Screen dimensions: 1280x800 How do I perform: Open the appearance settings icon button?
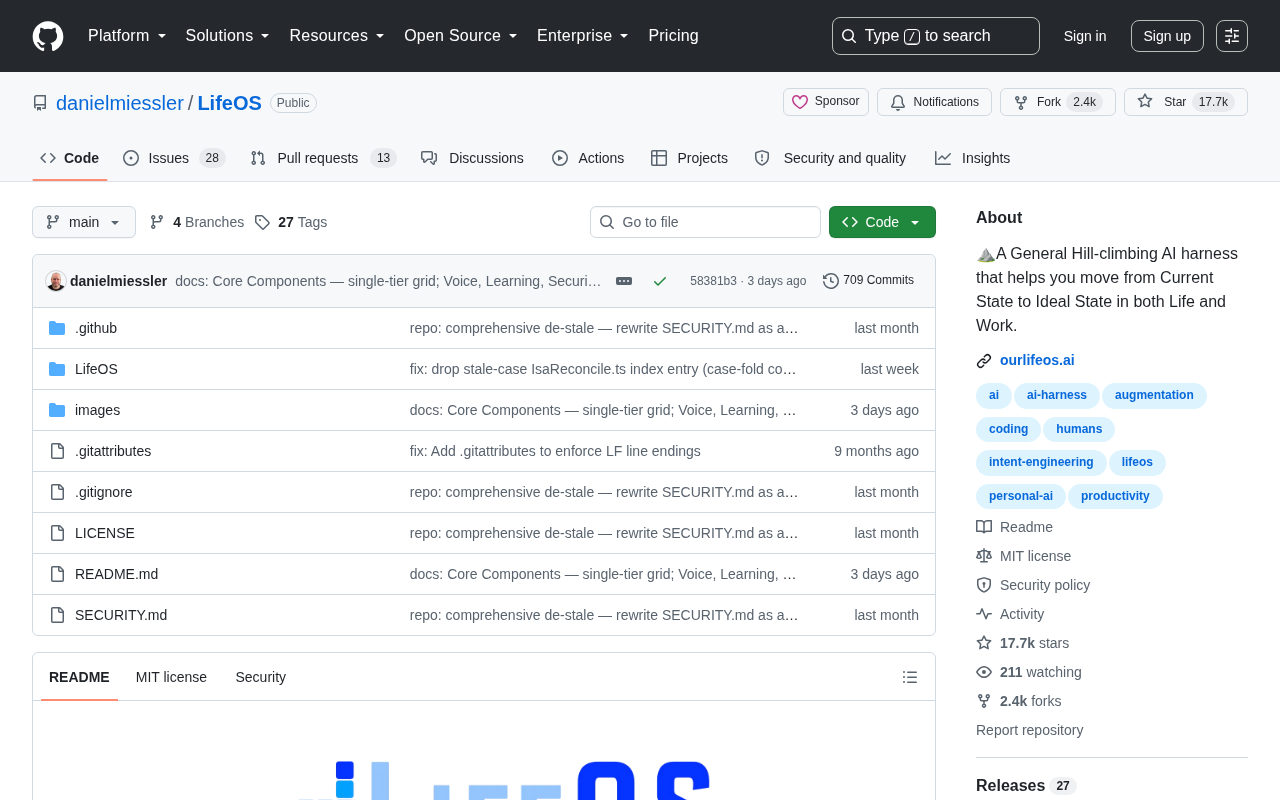tap(1232, 36)
